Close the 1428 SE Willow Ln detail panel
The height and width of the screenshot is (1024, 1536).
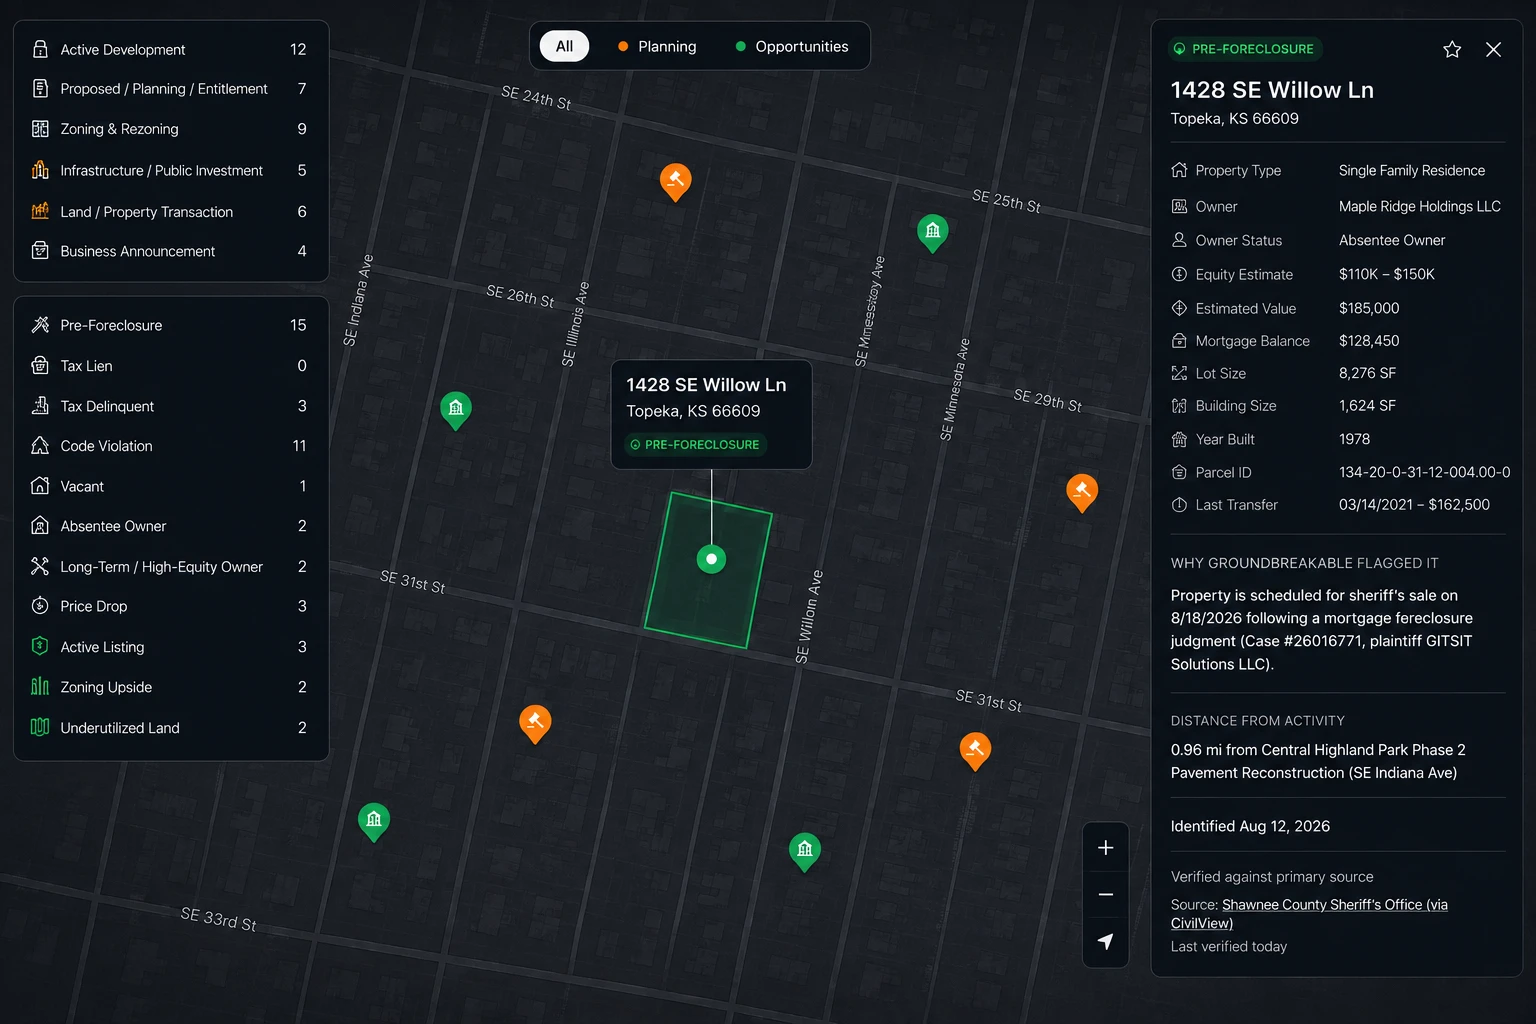(1493, 49)
